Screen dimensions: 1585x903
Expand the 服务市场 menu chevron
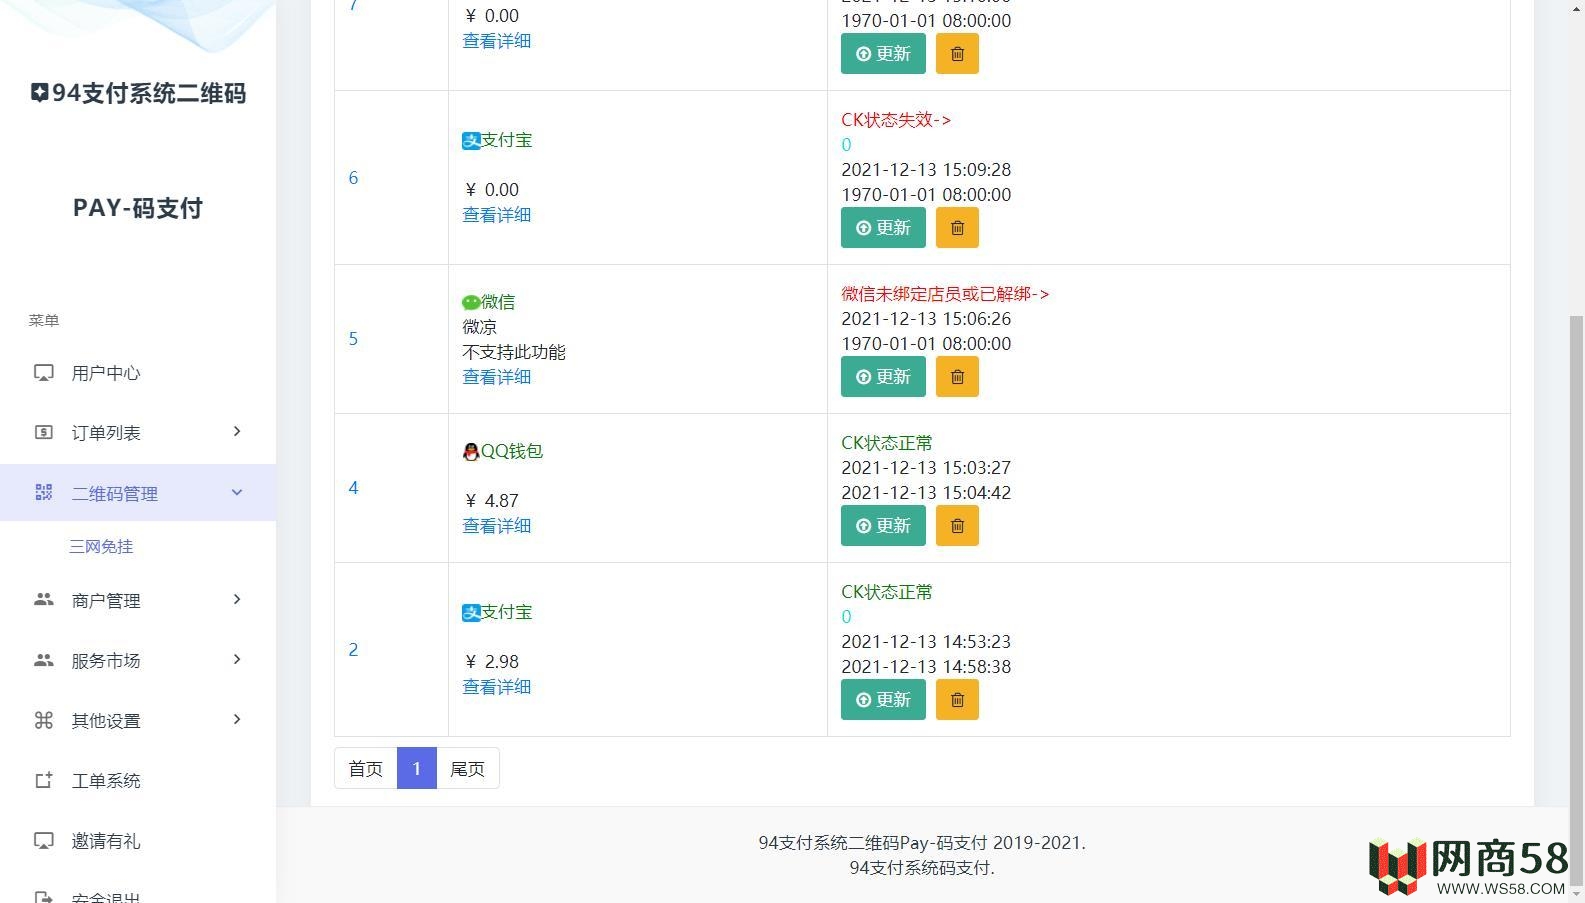click(237, 659)
